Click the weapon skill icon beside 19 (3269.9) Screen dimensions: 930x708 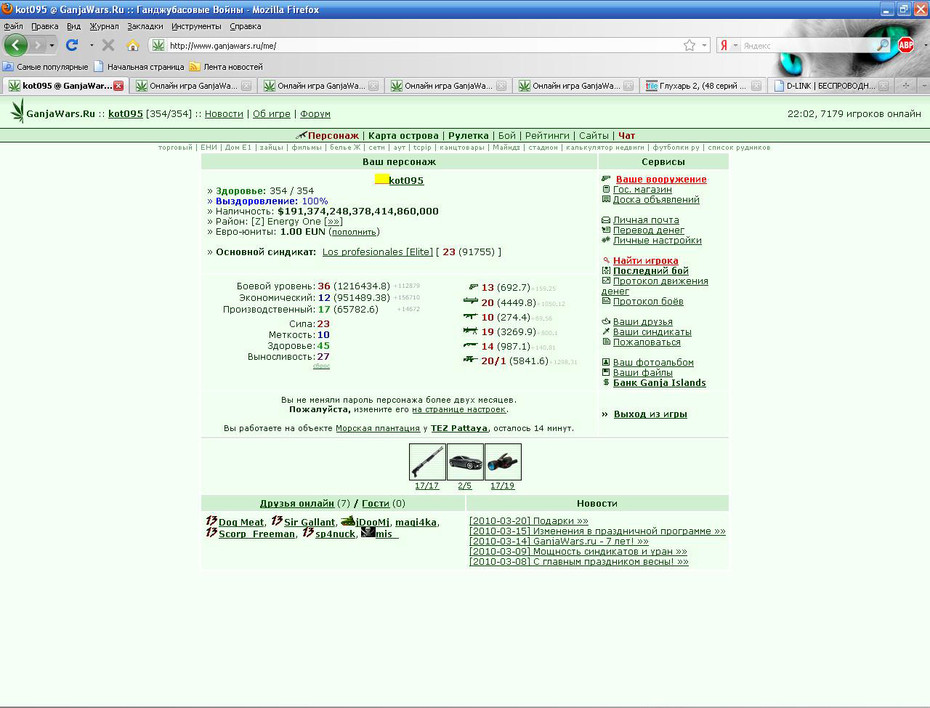[x=470, y=331]
